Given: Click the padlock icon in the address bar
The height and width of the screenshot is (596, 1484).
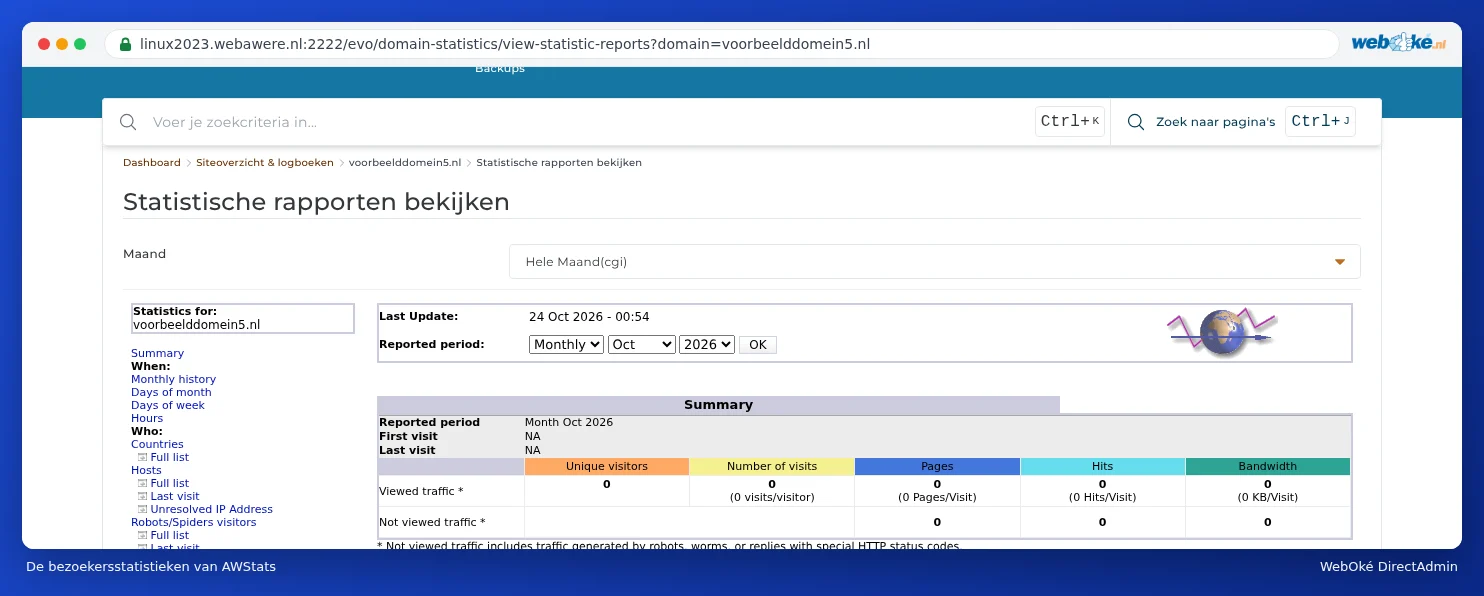Looking at the screenshot, I should click(125, 44).
